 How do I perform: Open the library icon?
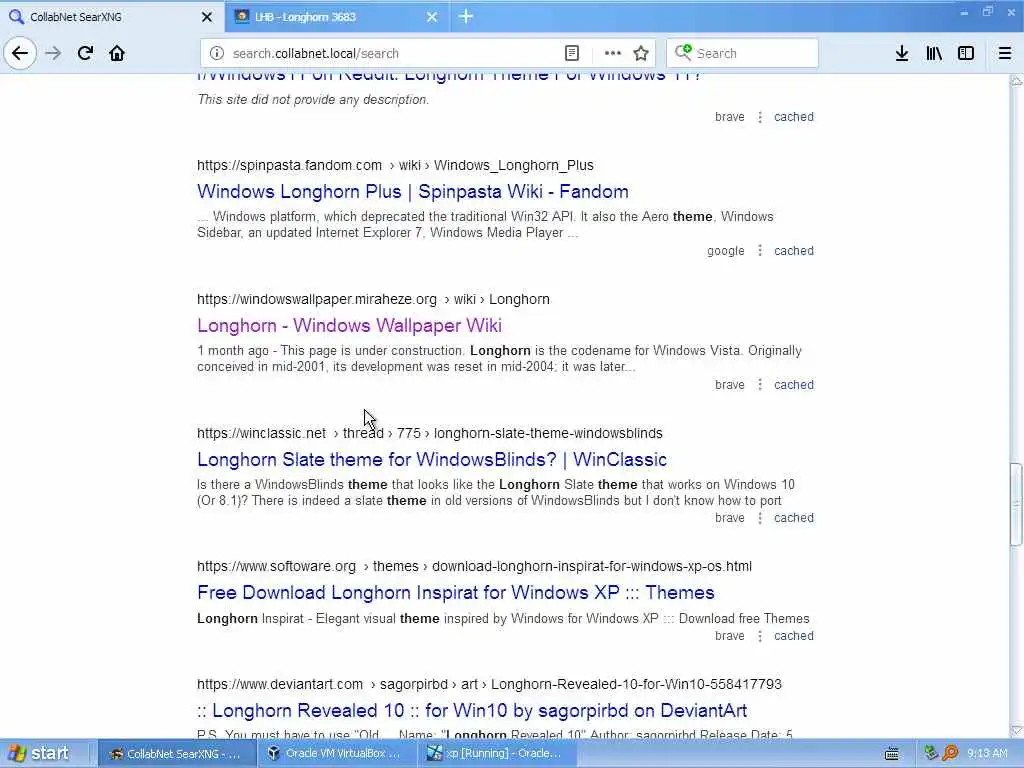(934, 54)
